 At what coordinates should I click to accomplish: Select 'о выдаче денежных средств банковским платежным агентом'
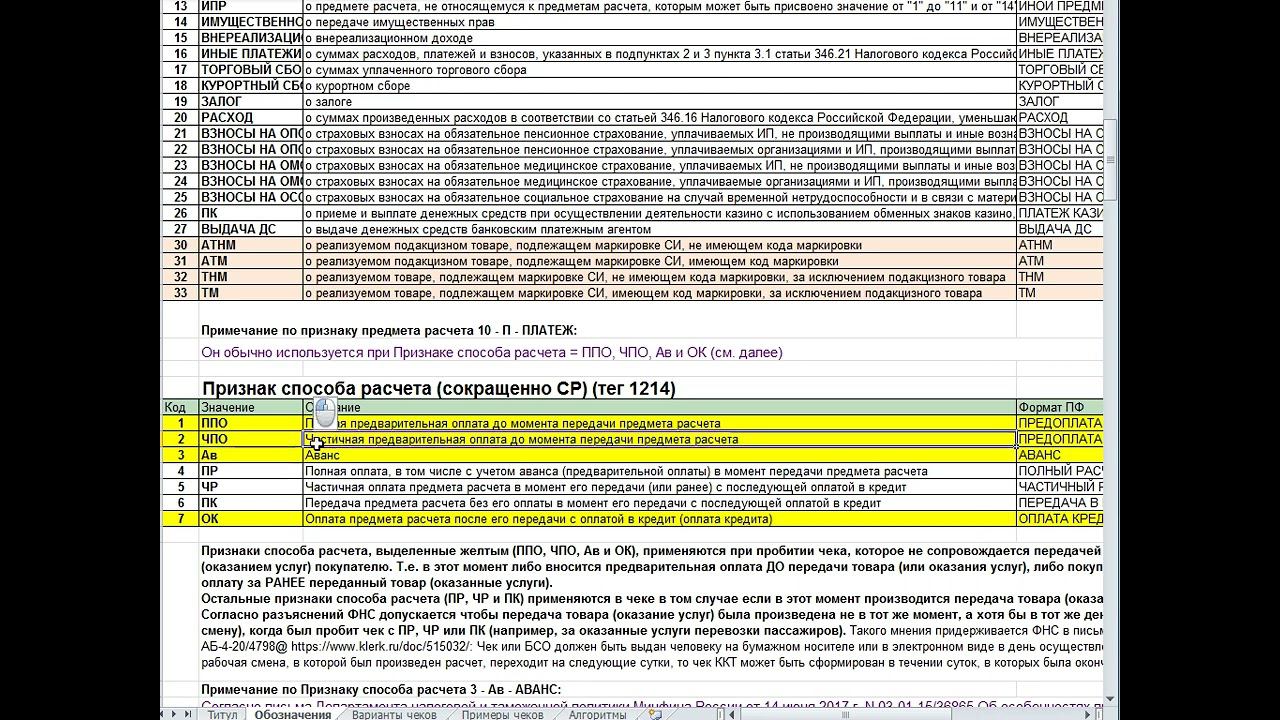pyautogui.click(x=660, y=229)
